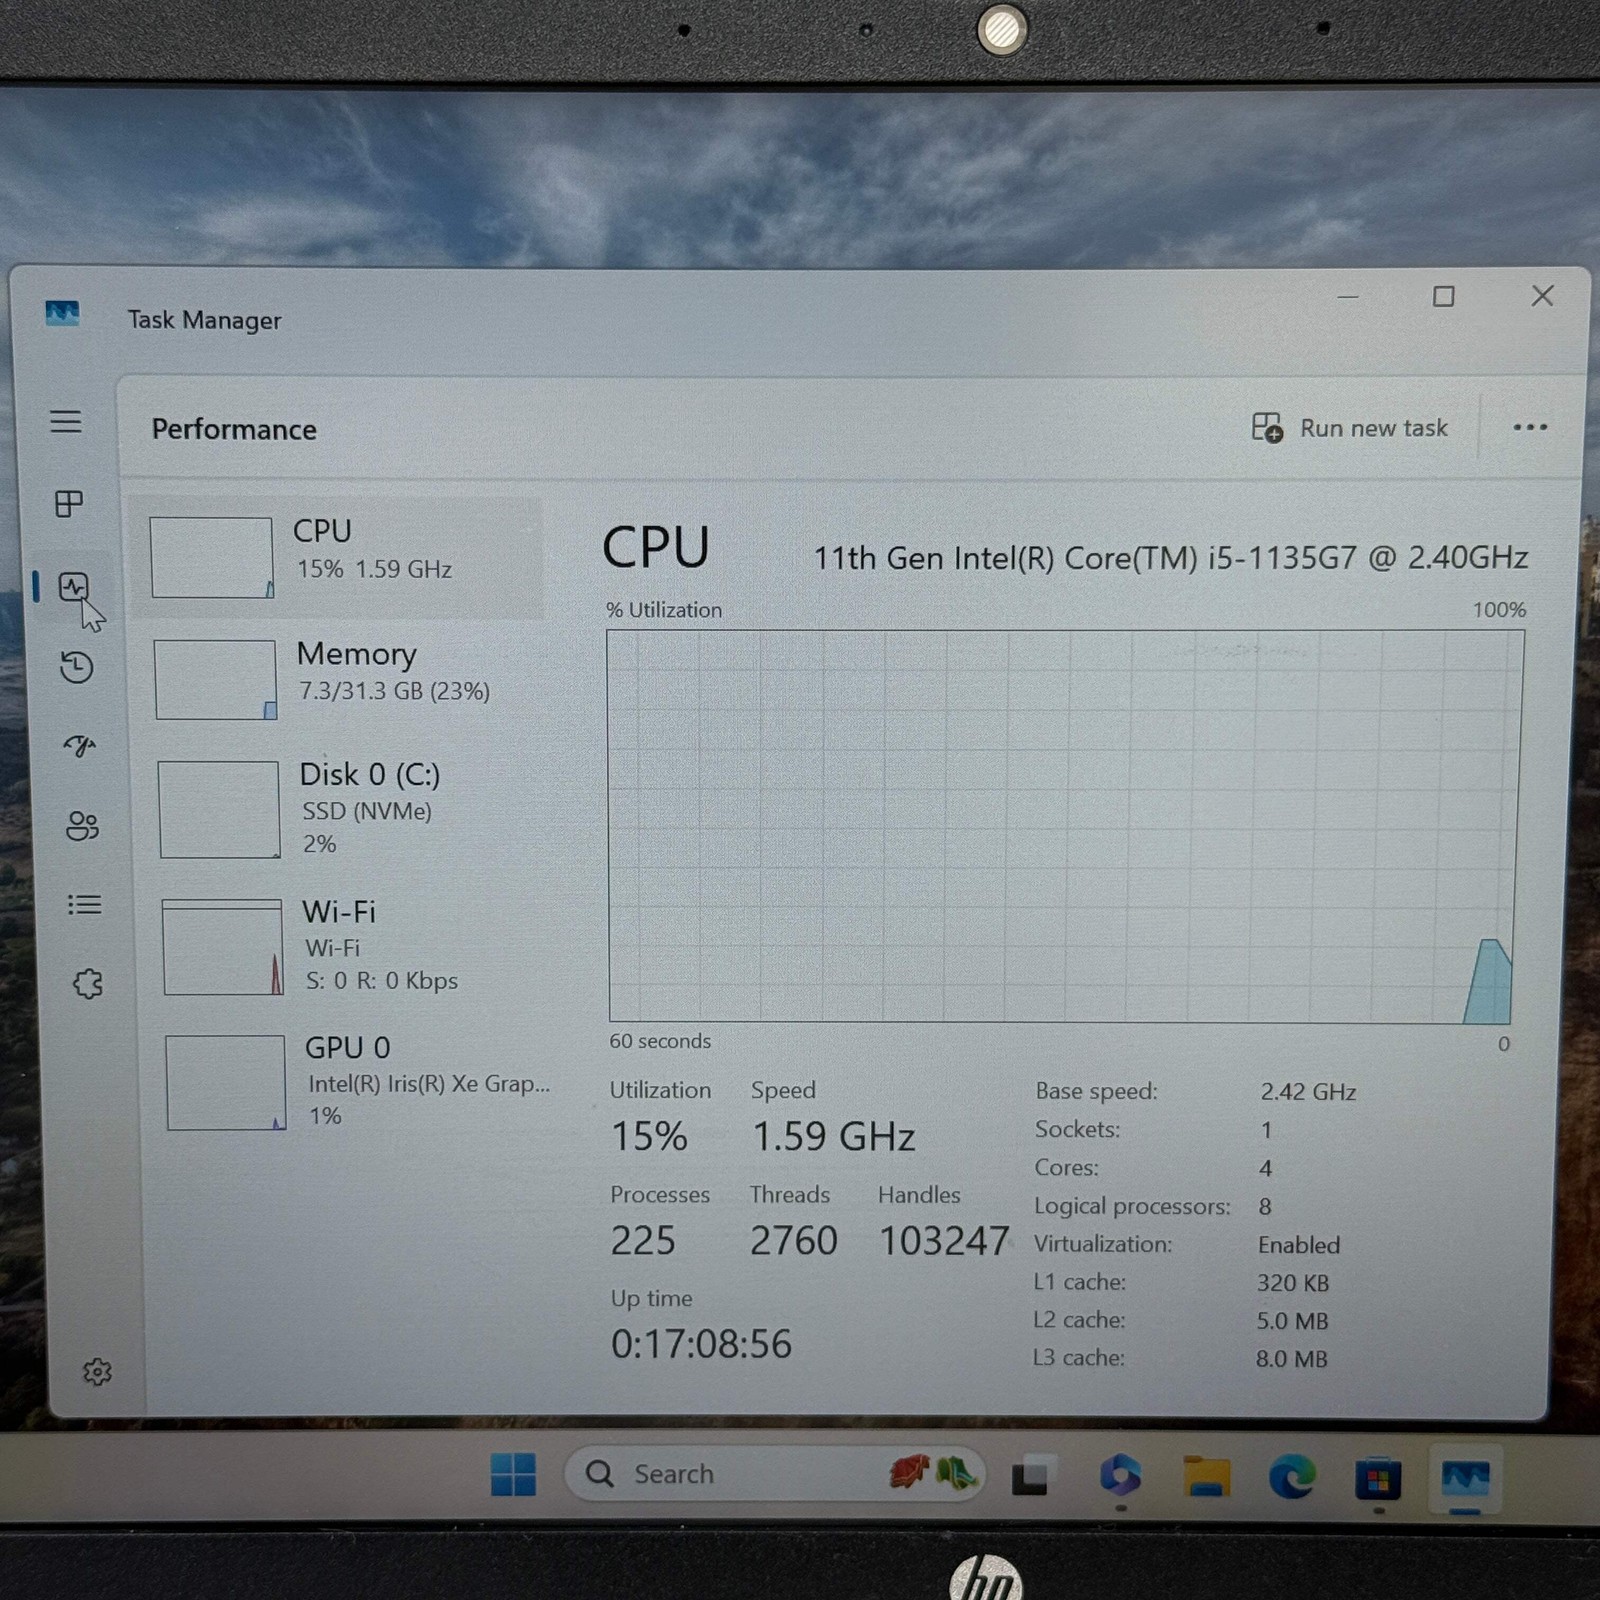Click the i5-1135G7 processor name text

coord(1171,558)
